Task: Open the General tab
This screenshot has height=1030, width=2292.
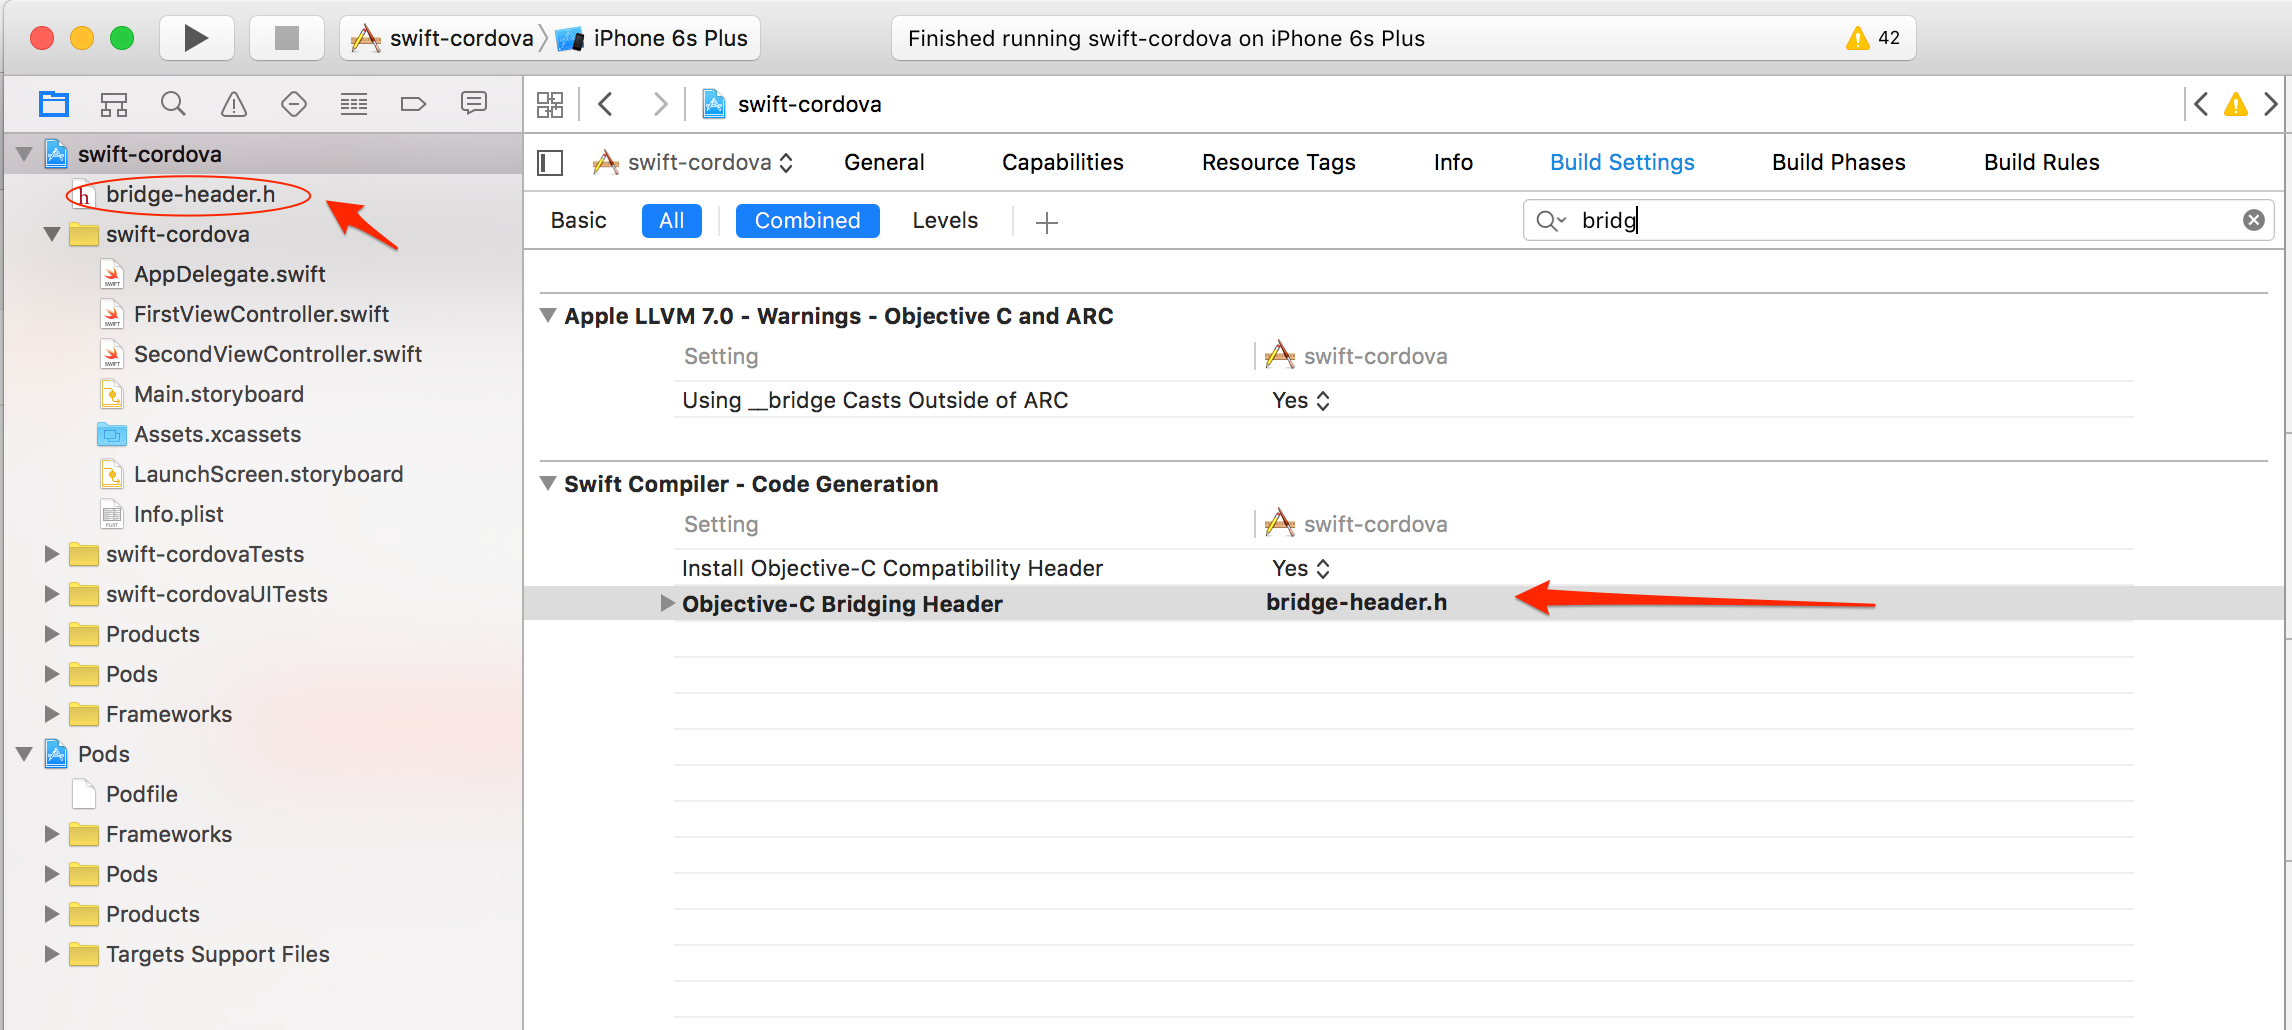Action: 884,162
